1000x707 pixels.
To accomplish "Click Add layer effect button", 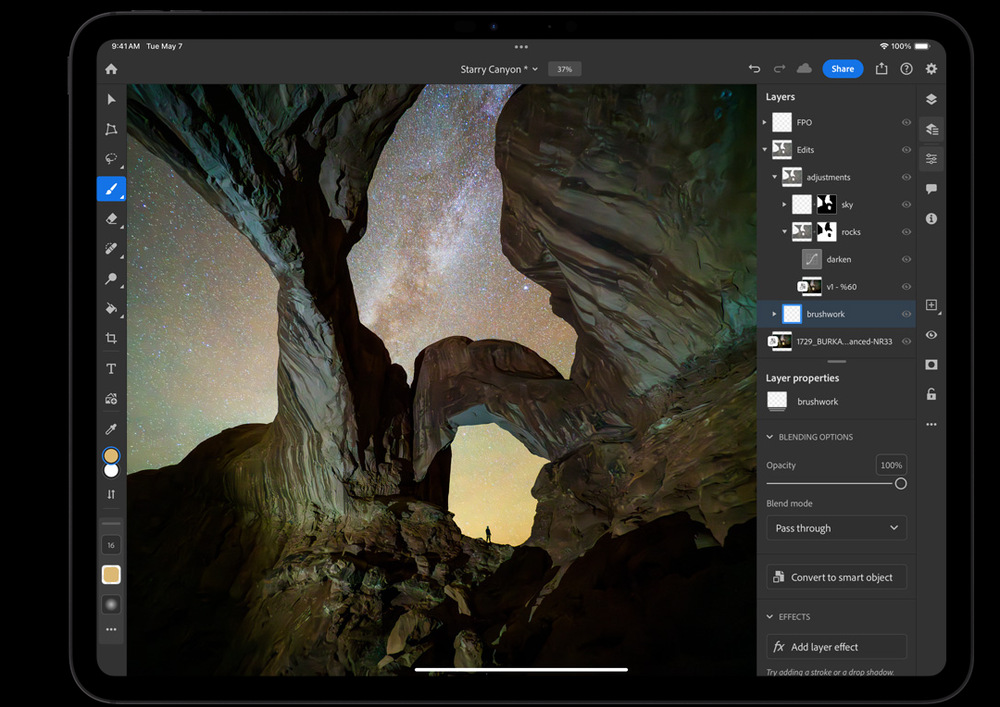I will [836, 647].
